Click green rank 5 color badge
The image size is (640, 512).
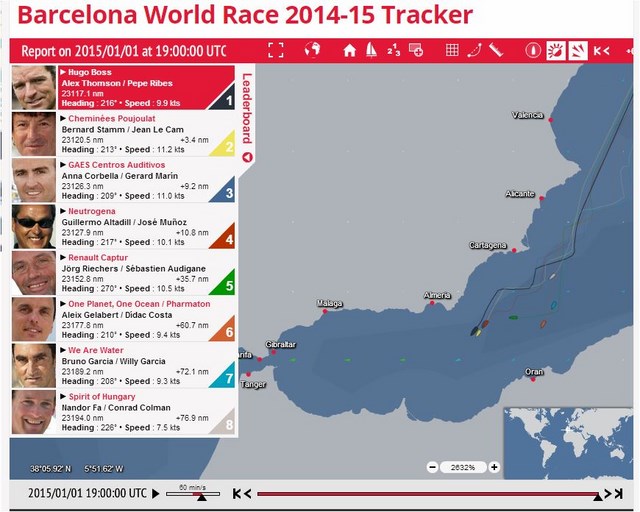[226, 283]
